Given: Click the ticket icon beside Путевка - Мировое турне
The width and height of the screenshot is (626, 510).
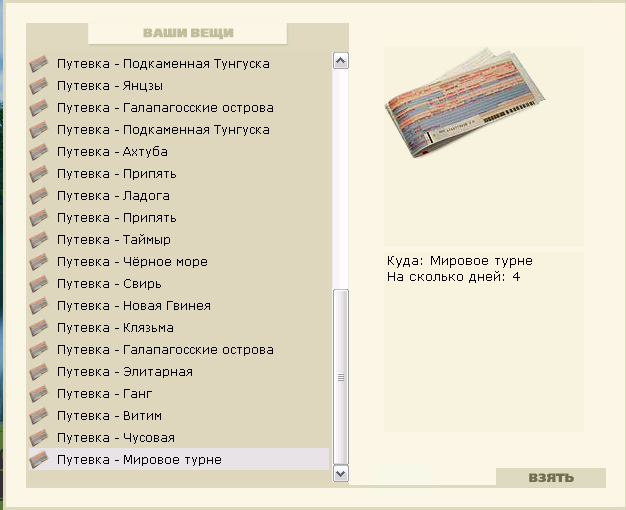Looking at the screenshot, I should click(39, 460).
